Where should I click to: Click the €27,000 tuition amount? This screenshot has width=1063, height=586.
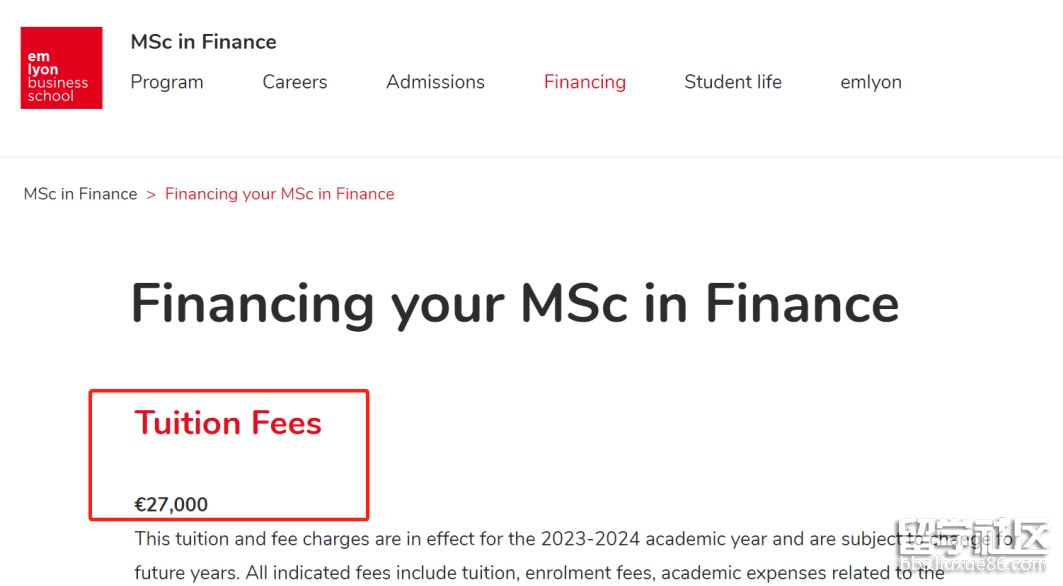tap(172, 505)
